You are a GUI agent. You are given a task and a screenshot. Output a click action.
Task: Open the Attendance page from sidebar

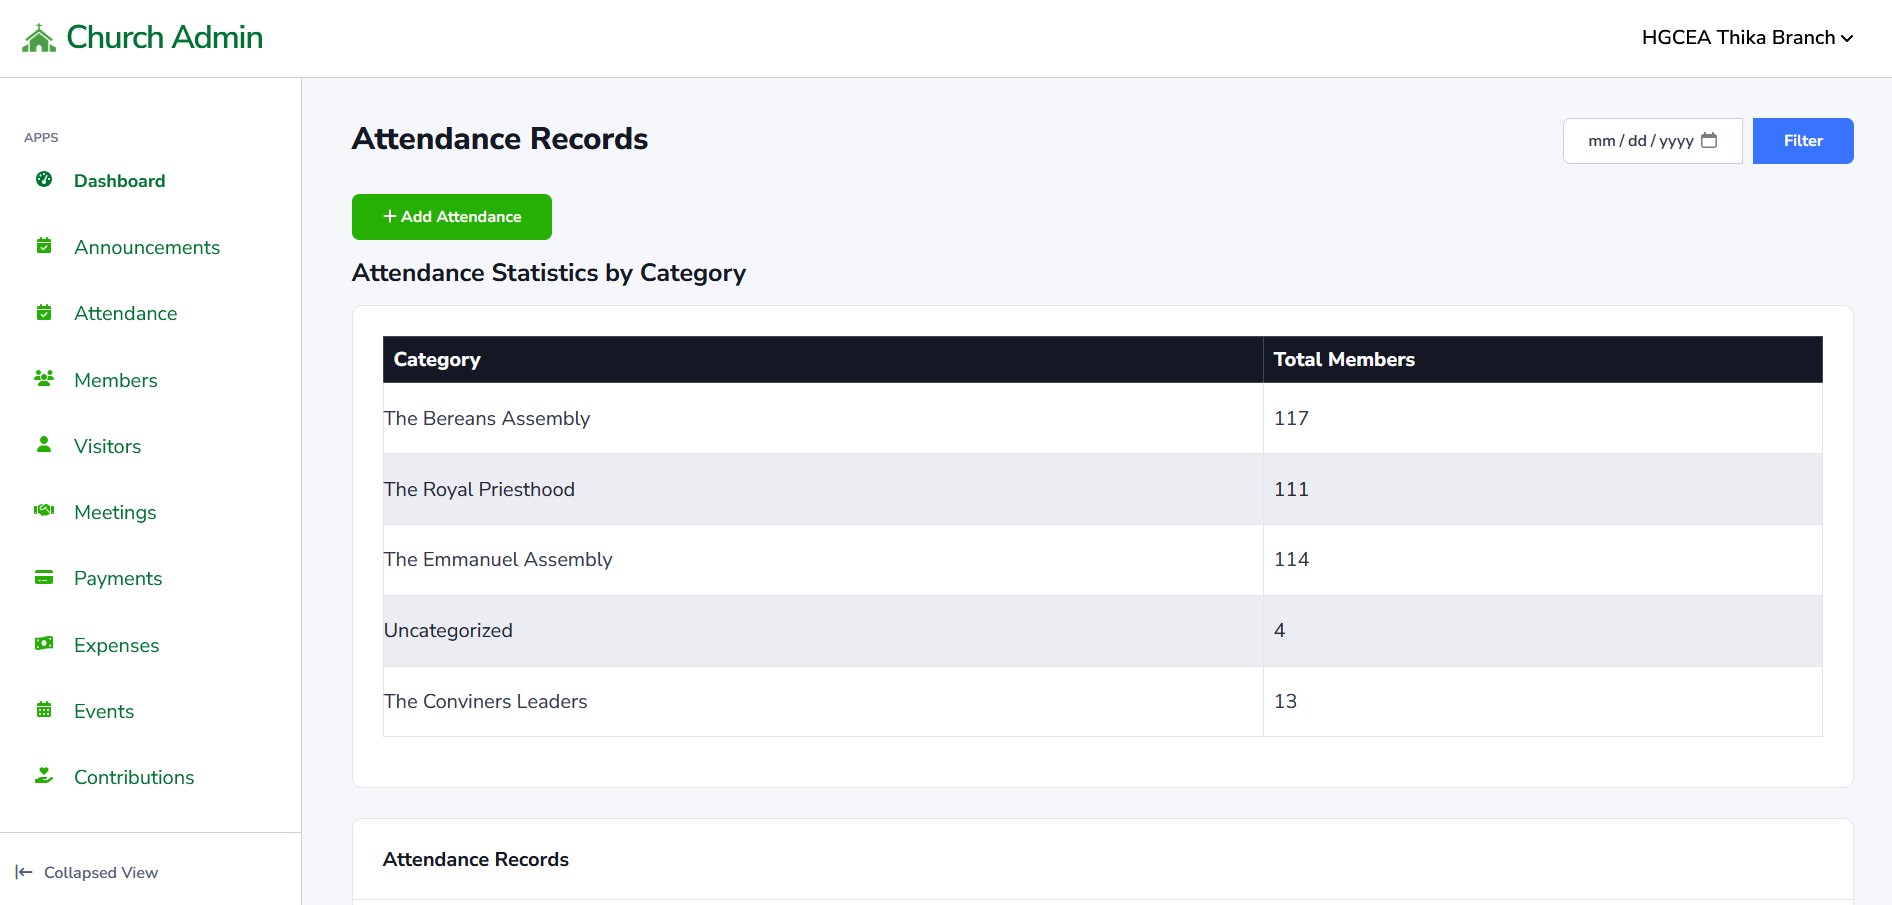[x=125, y=313]
